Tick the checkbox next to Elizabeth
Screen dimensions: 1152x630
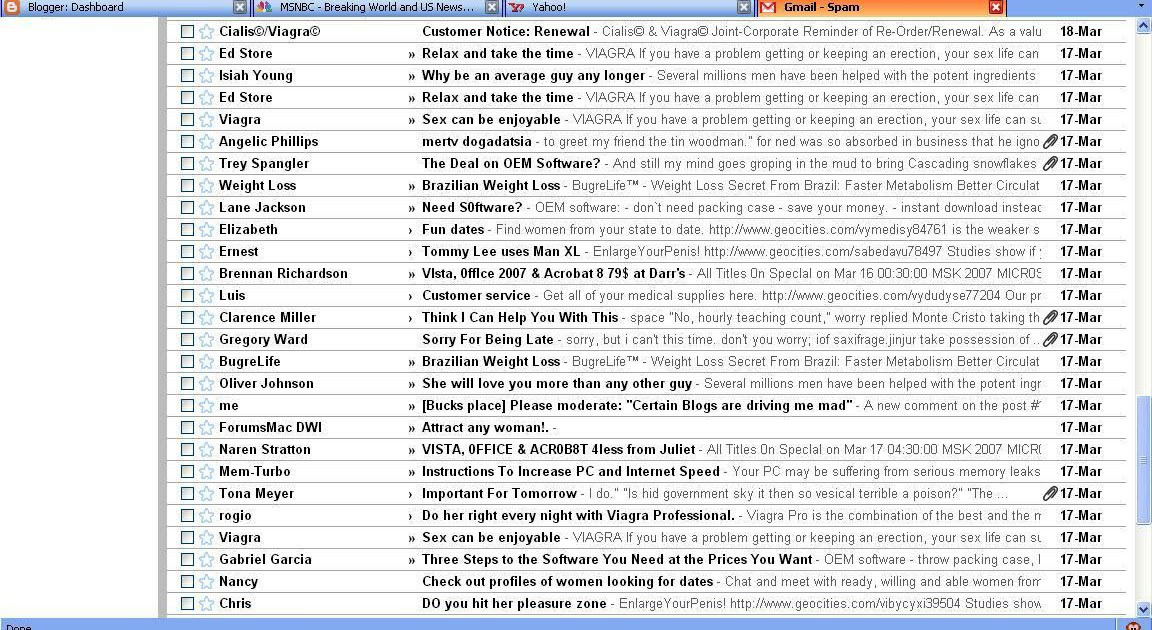[187, 230]
